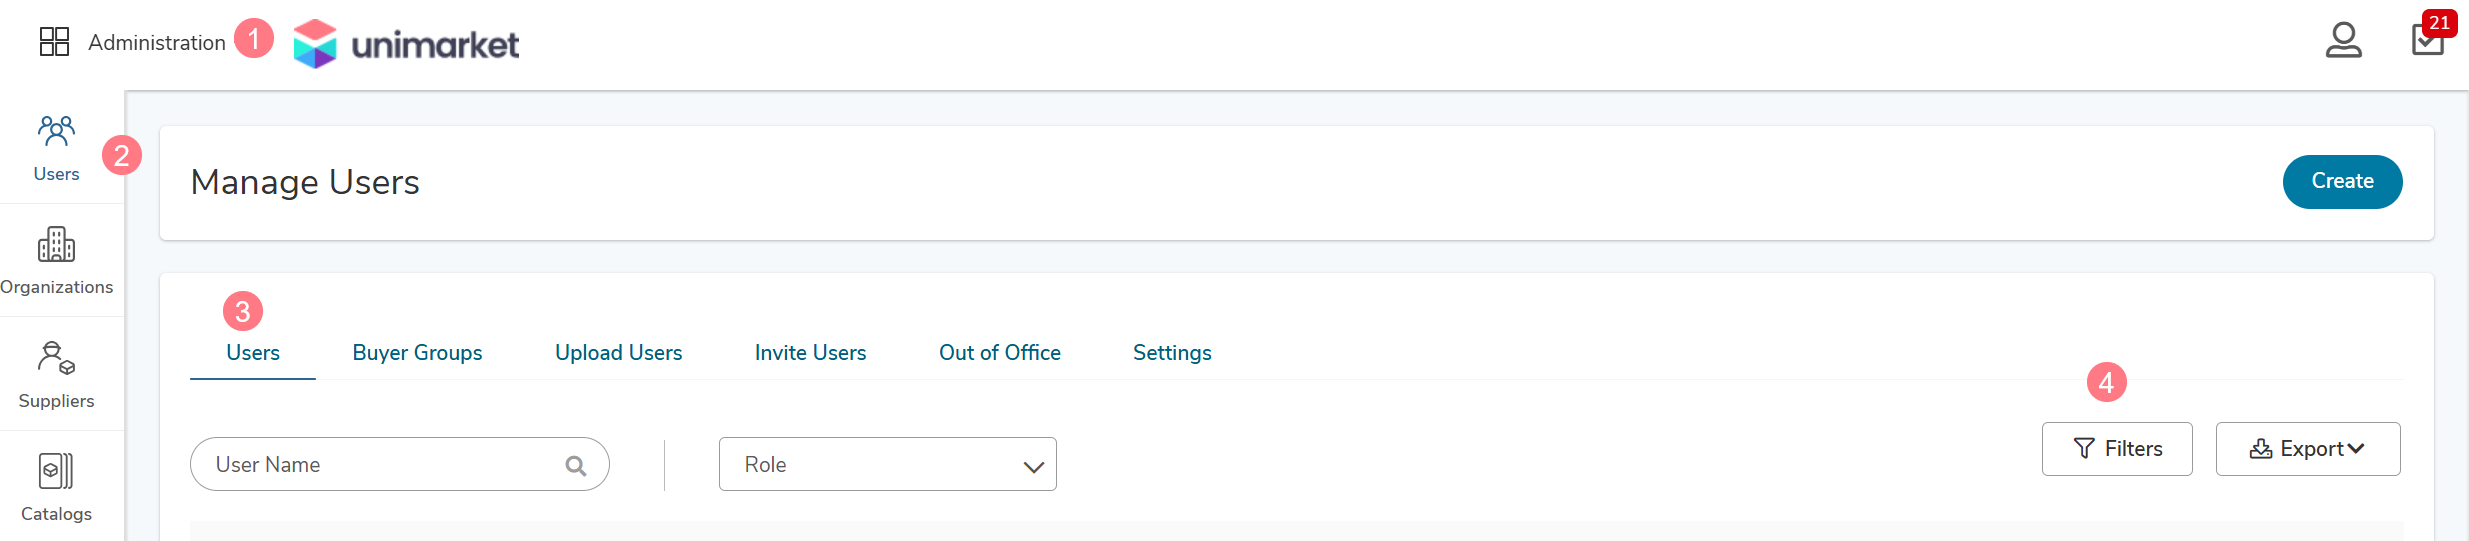Open the Settings tab
The image size is (2469, 541).
coord(1172,353)
